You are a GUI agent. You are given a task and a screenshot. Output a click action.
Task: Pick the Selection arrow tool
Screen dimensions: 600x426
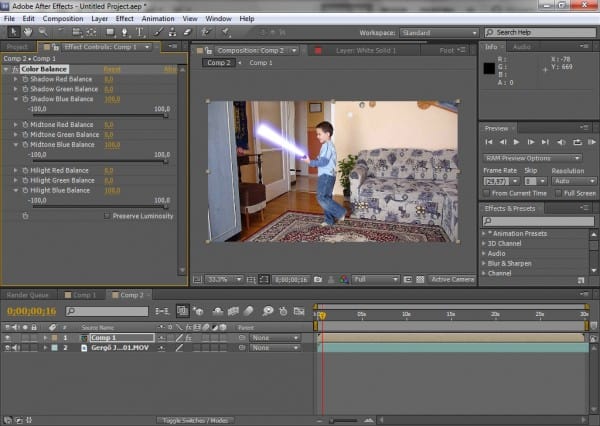[x=11, y=33]
